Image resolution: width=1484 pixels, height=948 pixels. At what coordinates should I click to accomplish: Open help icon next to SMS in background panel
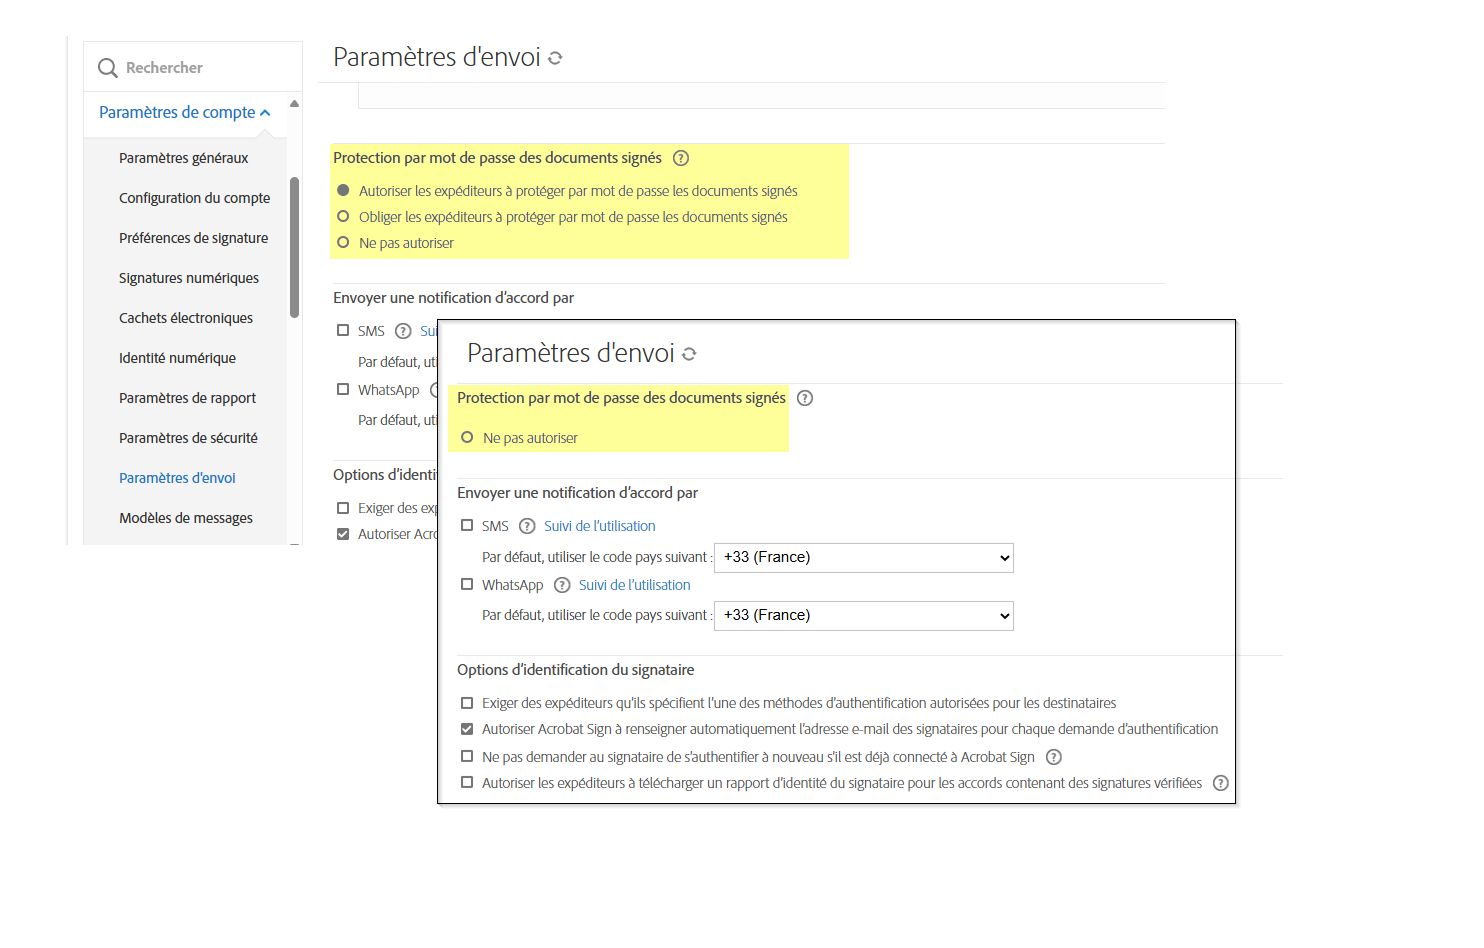point(403,331)
